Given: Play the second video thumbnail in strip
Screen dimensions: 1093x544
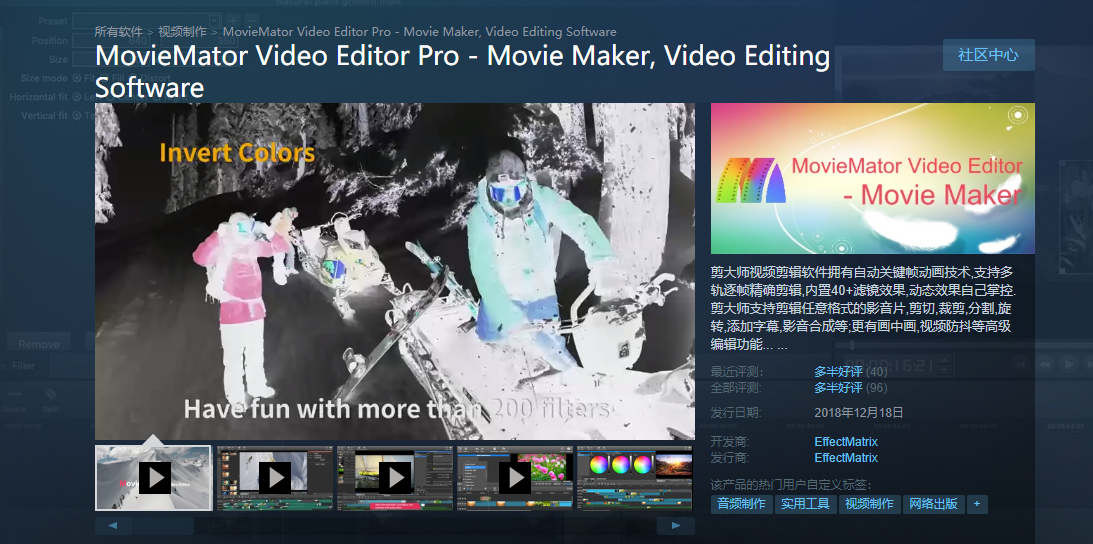Looking at the screenshot, I should [x=274, y=478].
